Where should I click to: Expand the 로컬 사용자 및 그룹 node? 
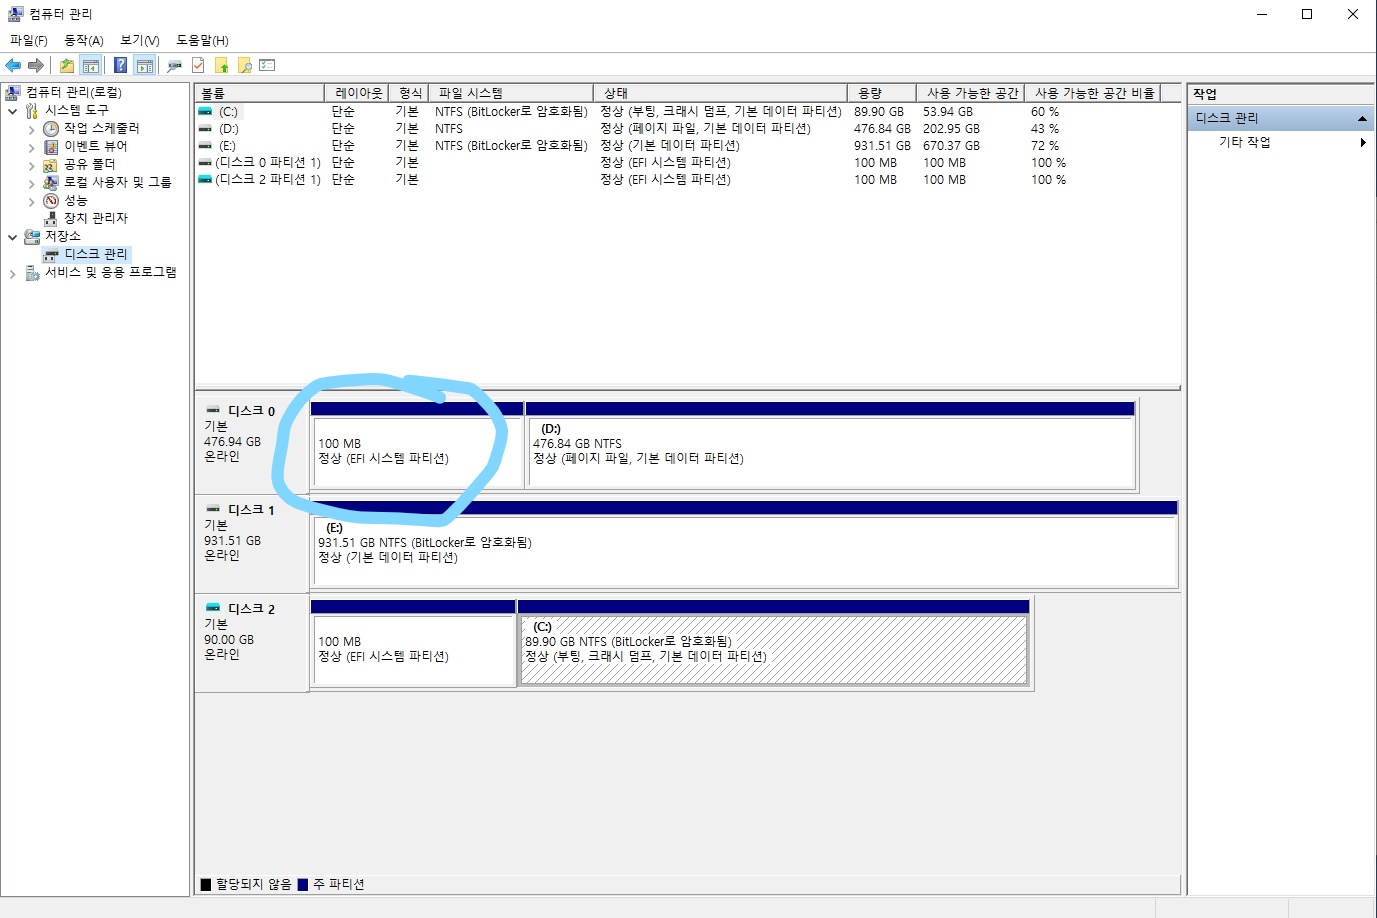pos(31,184)
